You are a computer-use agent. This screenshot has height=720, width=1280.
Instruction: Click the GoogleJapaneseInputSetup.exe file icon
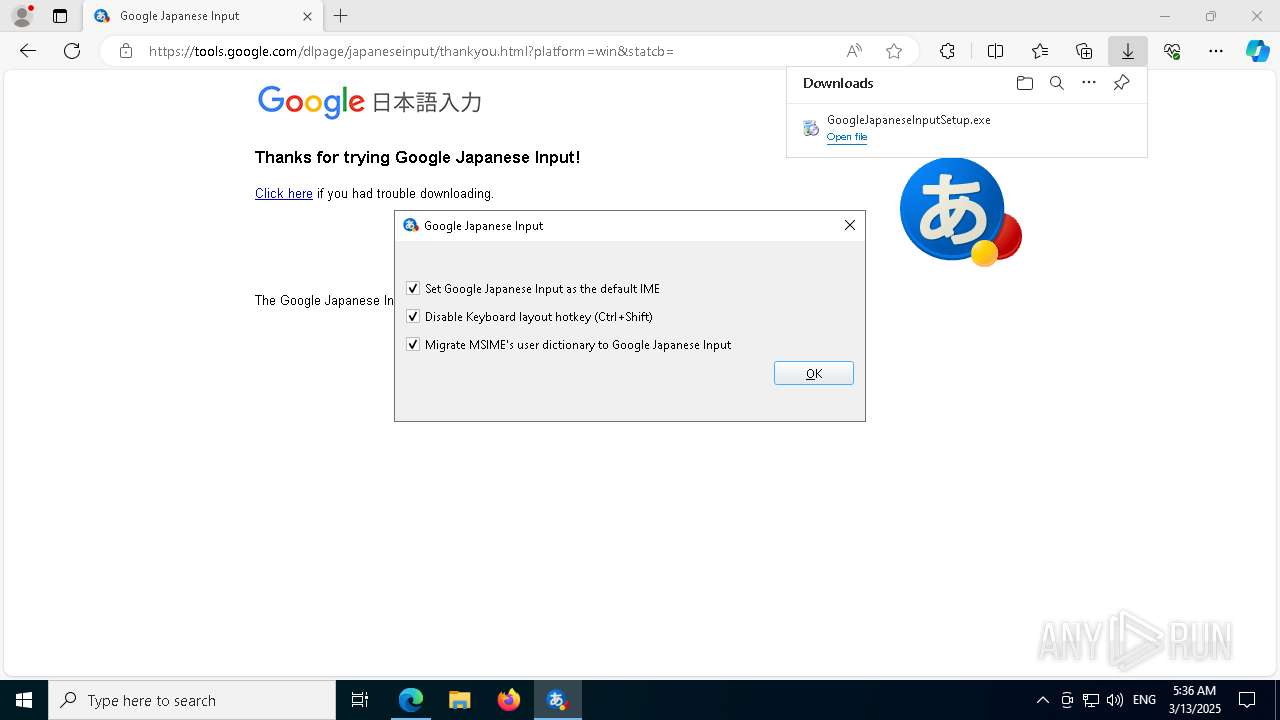click(811, 128)
